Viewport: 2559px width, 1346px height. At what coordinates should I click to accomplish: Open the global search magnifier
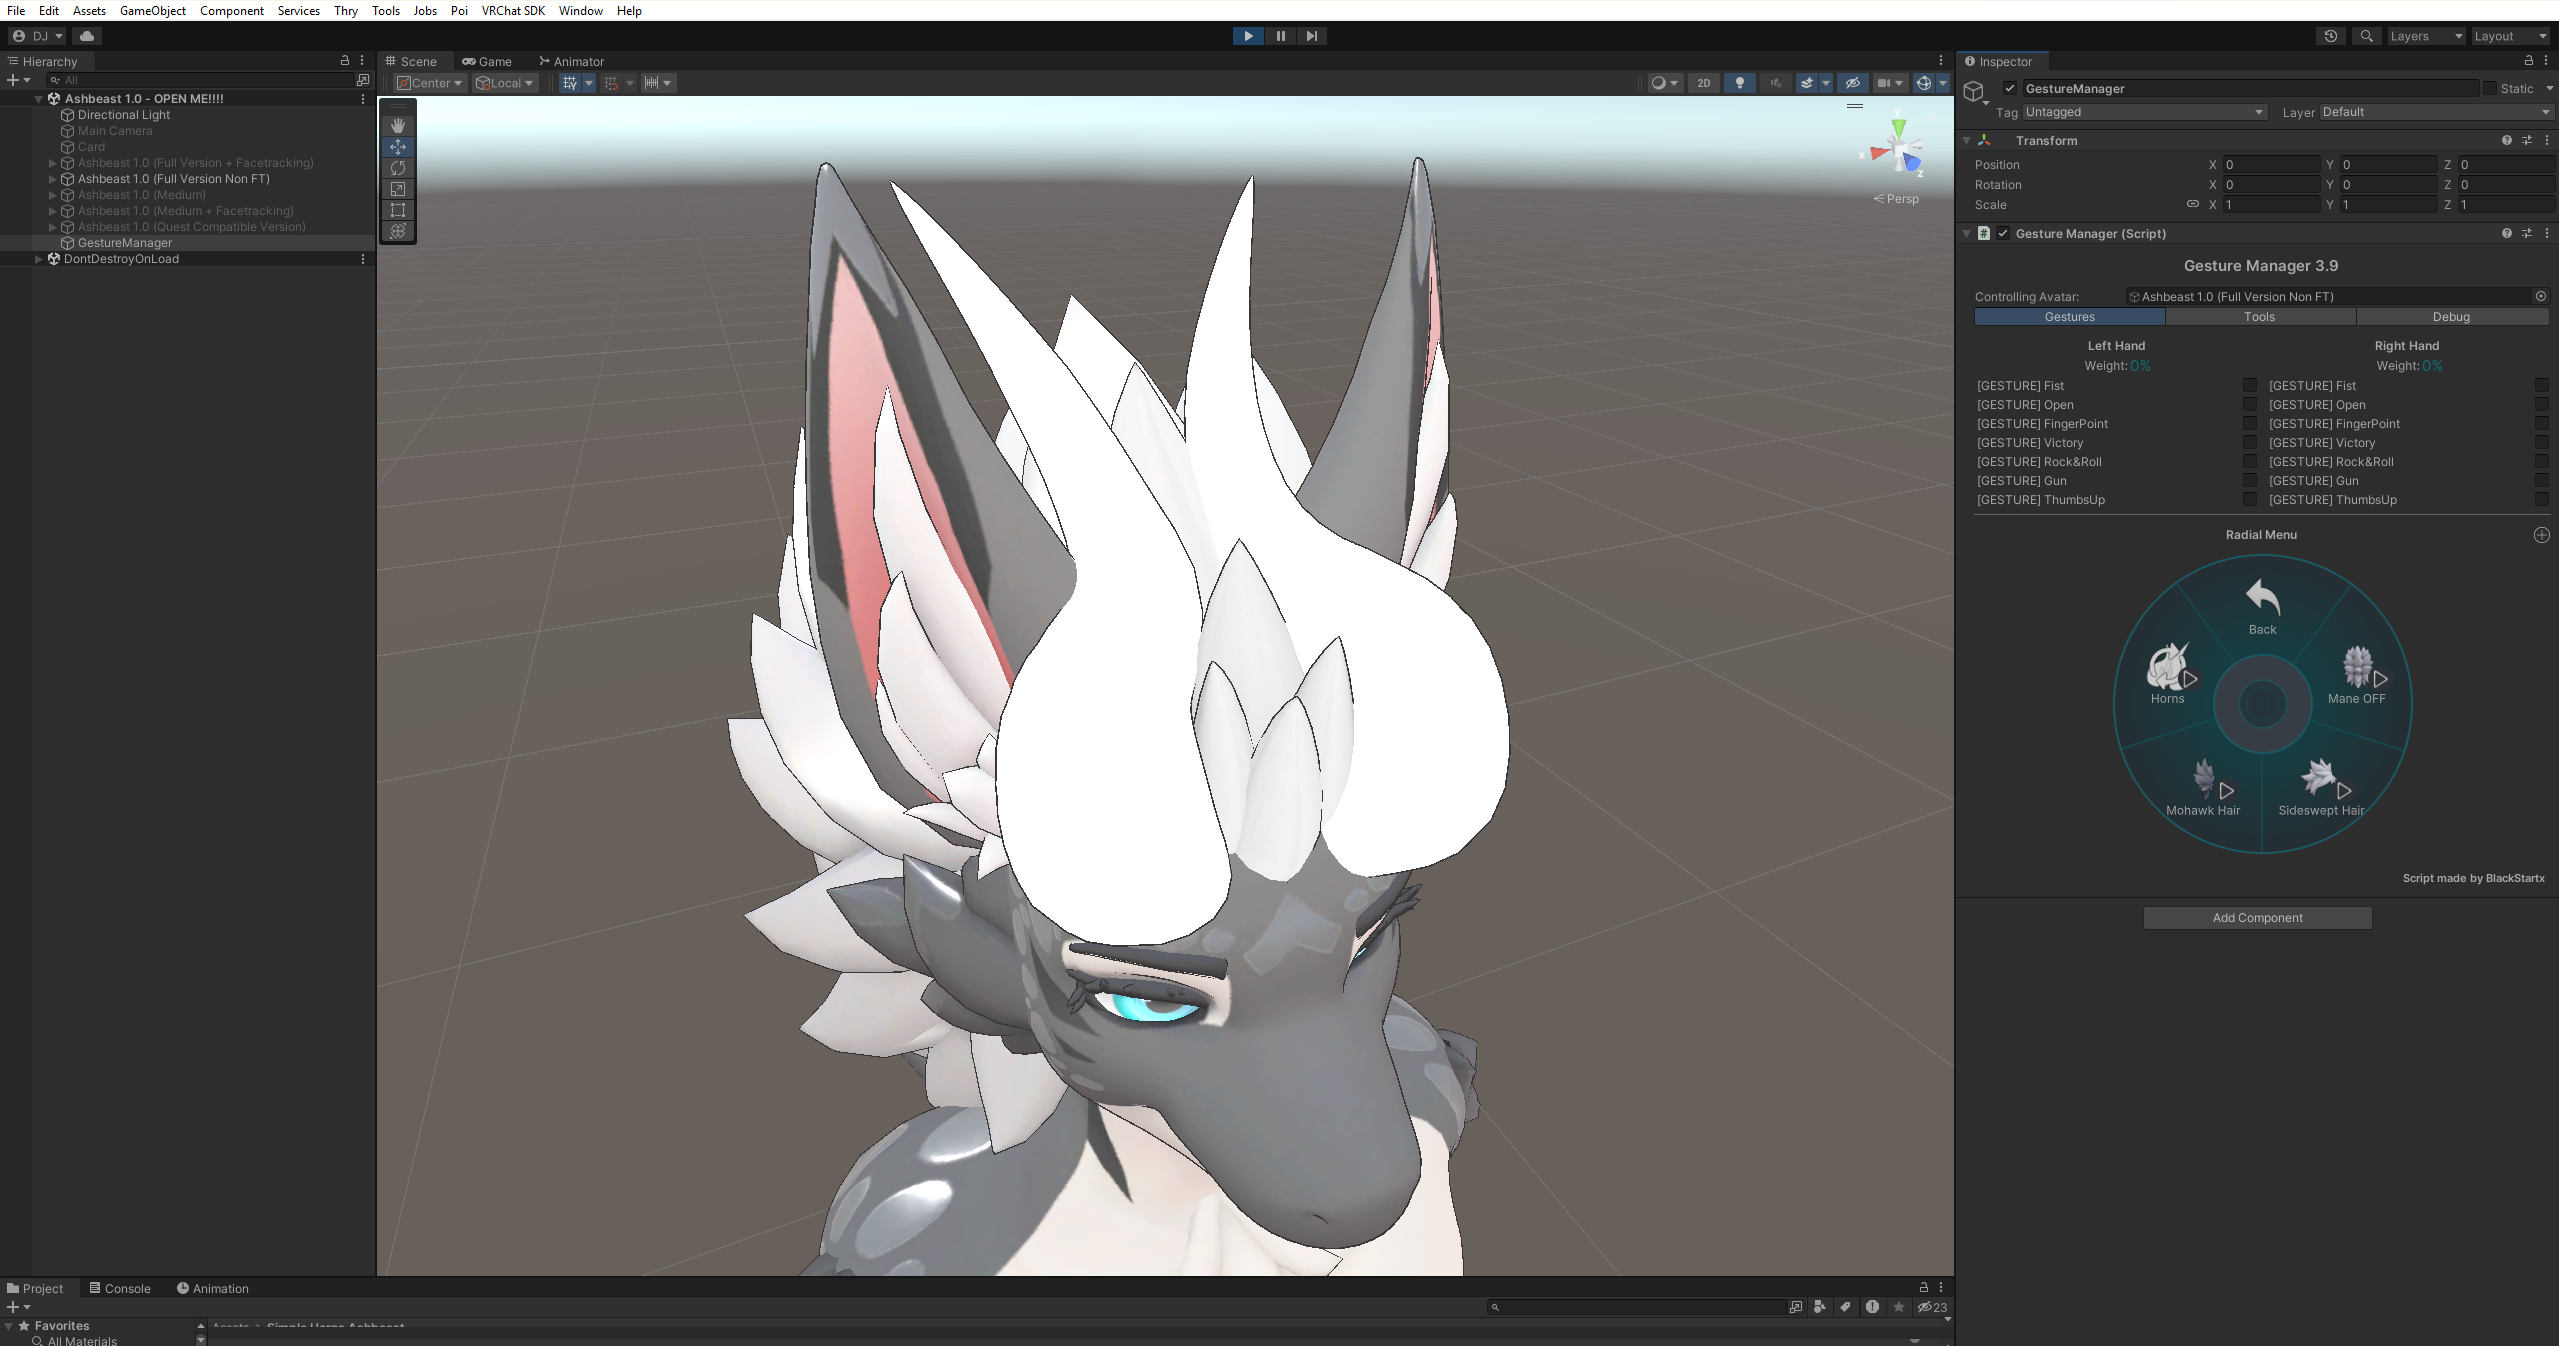[x=2366, y=36]
